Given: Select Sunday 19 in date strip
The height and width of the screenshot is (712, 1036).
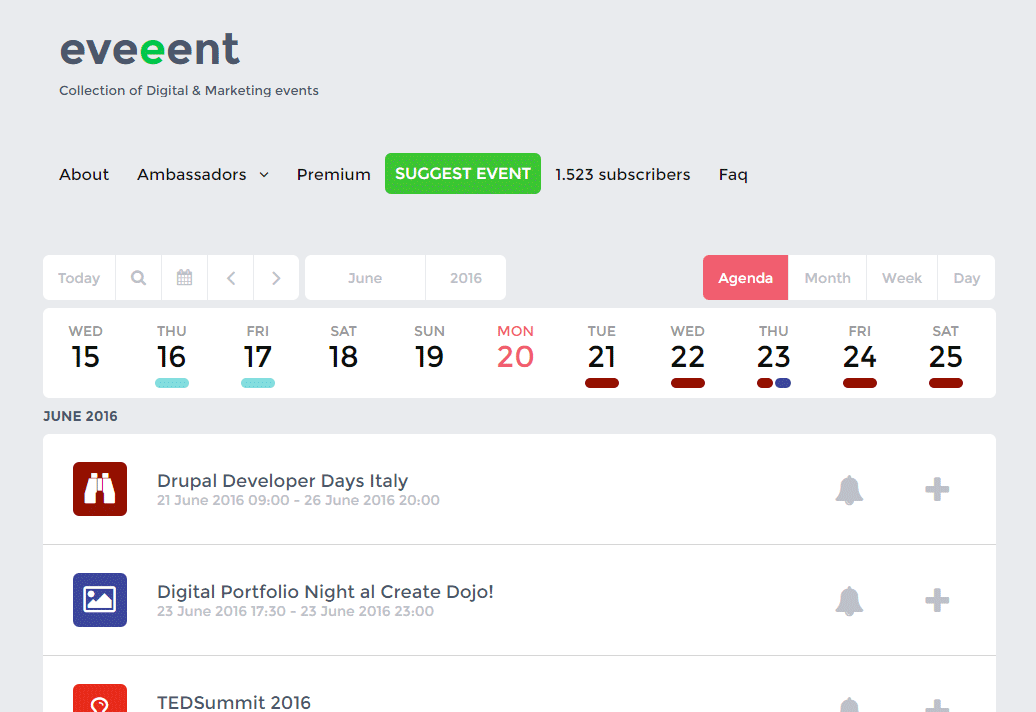Looking at the screenshot, I should pyautogui.click(x=429, y=348).
